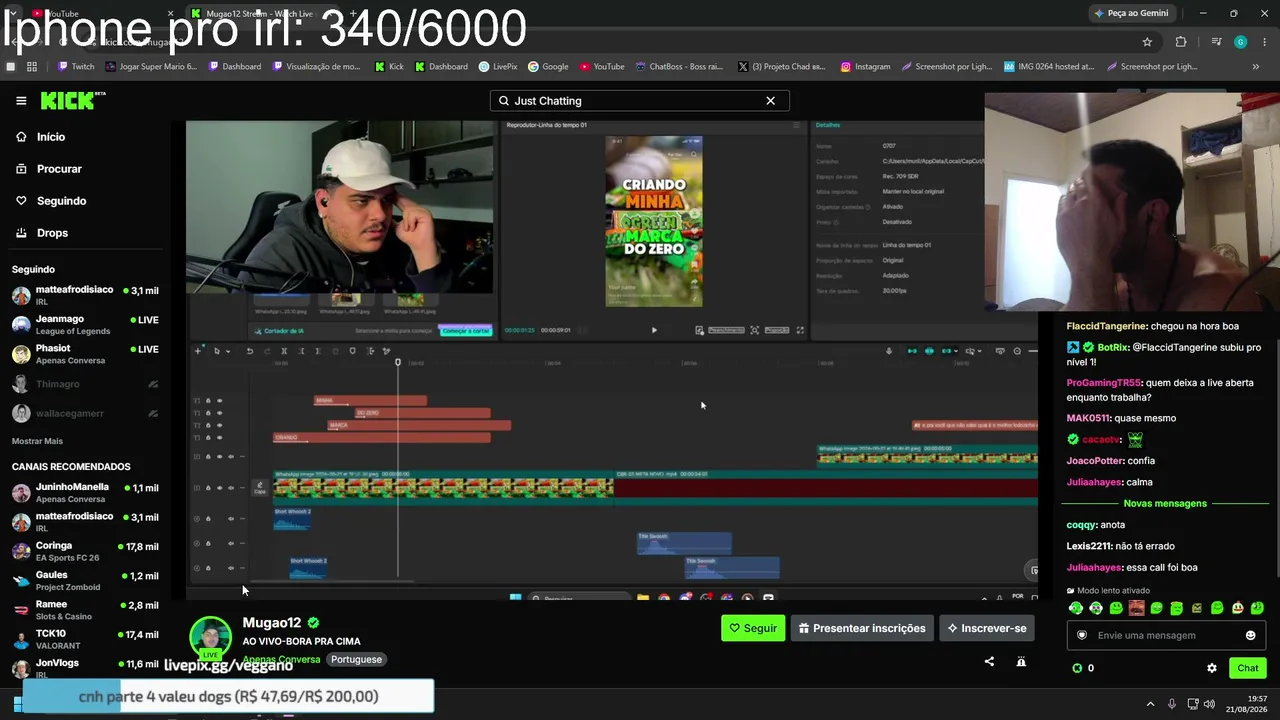
Task: Open recommended channel JuninhoManella
Action: coord(85,492)
